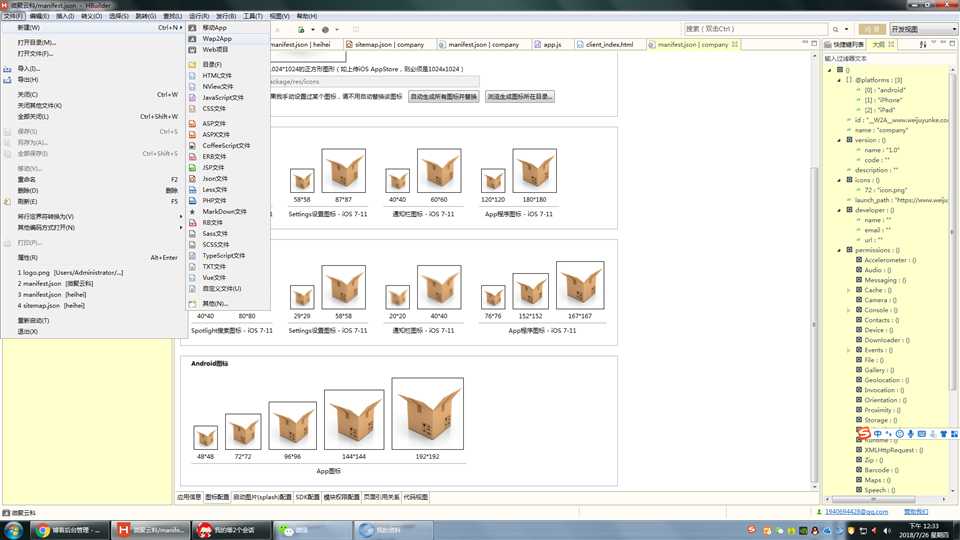
Task: Click the sort icon in outline panel
Action: click(923, 45)
